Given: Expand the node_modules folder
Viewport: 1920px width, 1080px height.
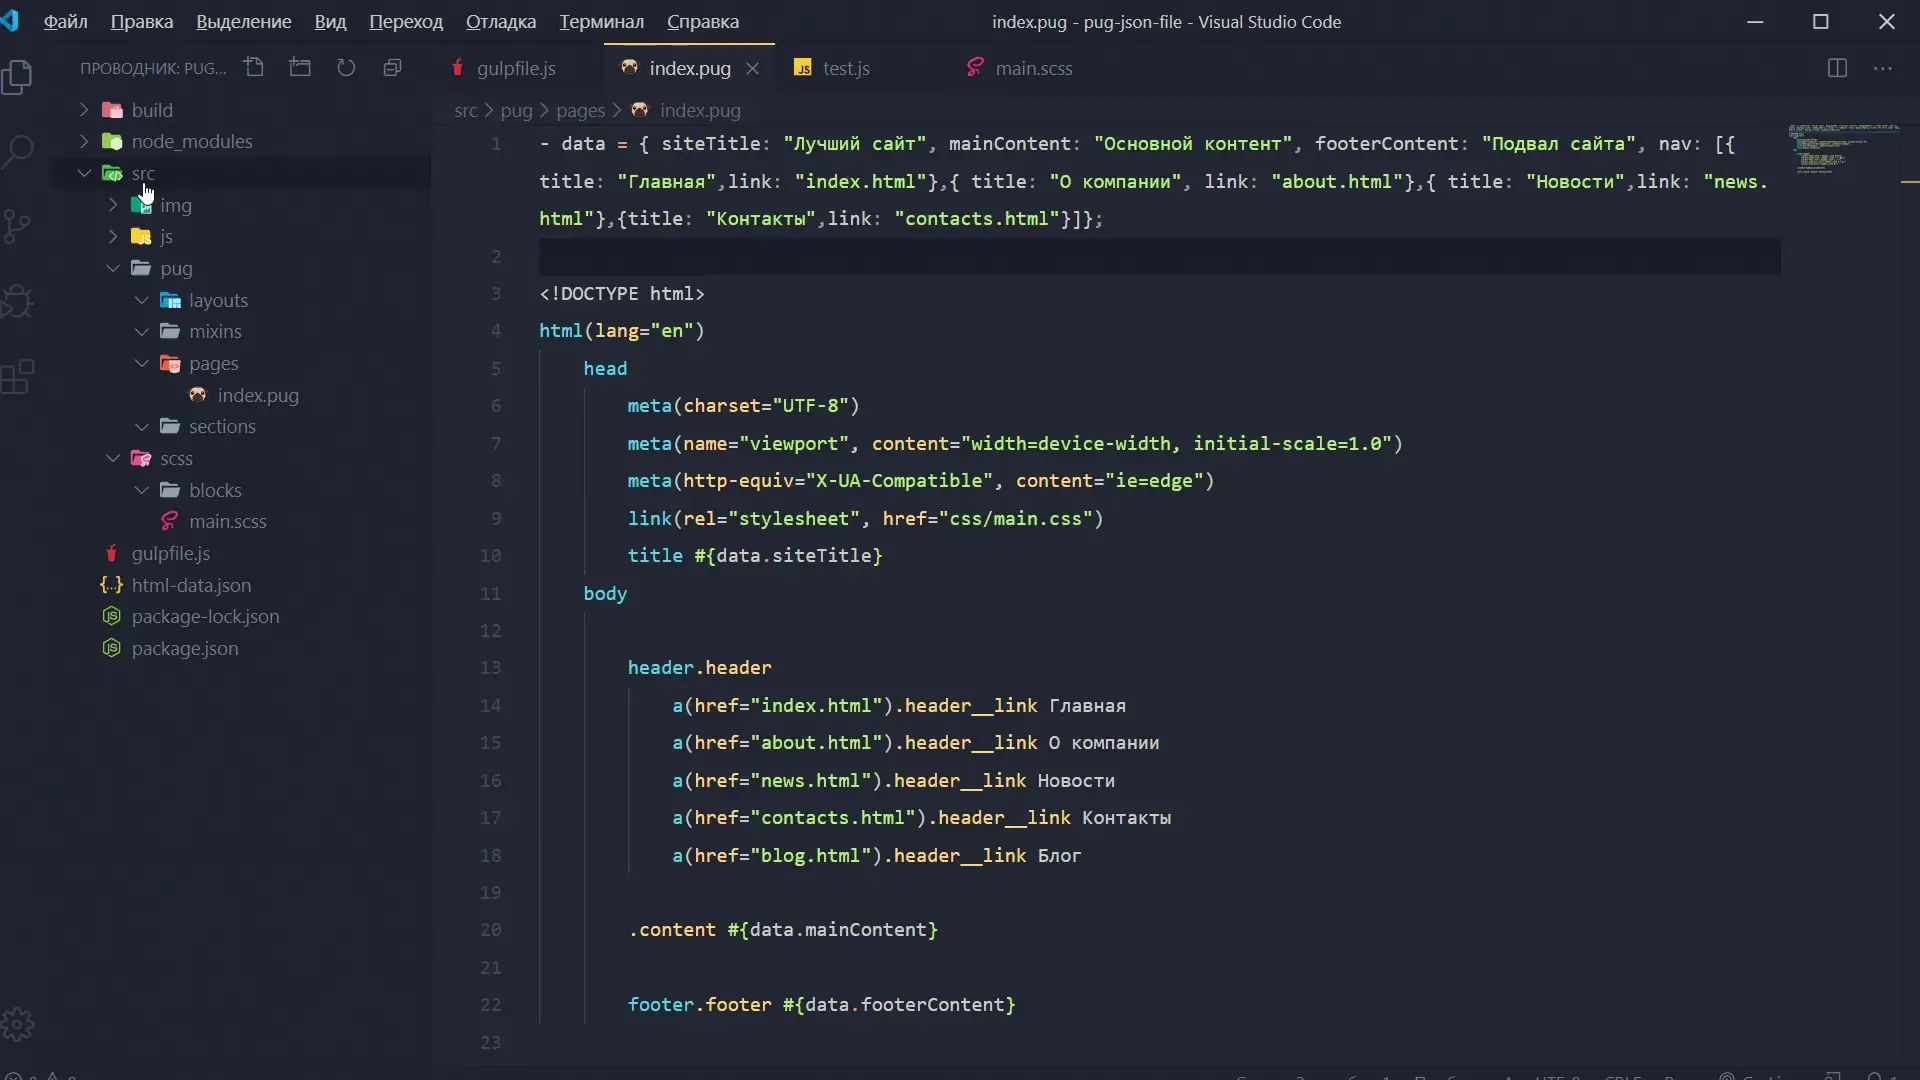Looking at the screenshot, I should pos(191,142).
